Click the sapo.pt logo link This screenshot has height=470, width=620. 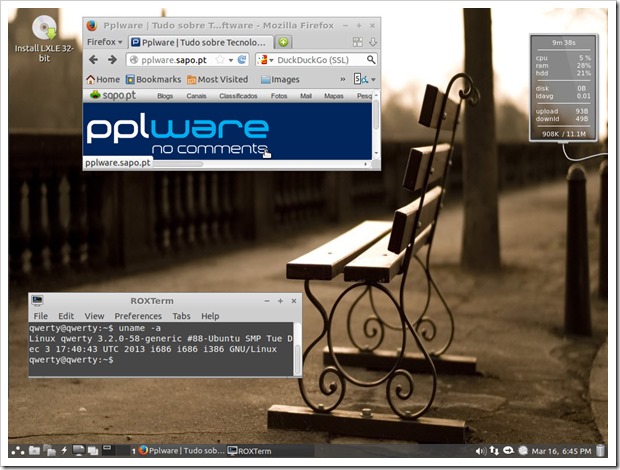coord(113,95)
